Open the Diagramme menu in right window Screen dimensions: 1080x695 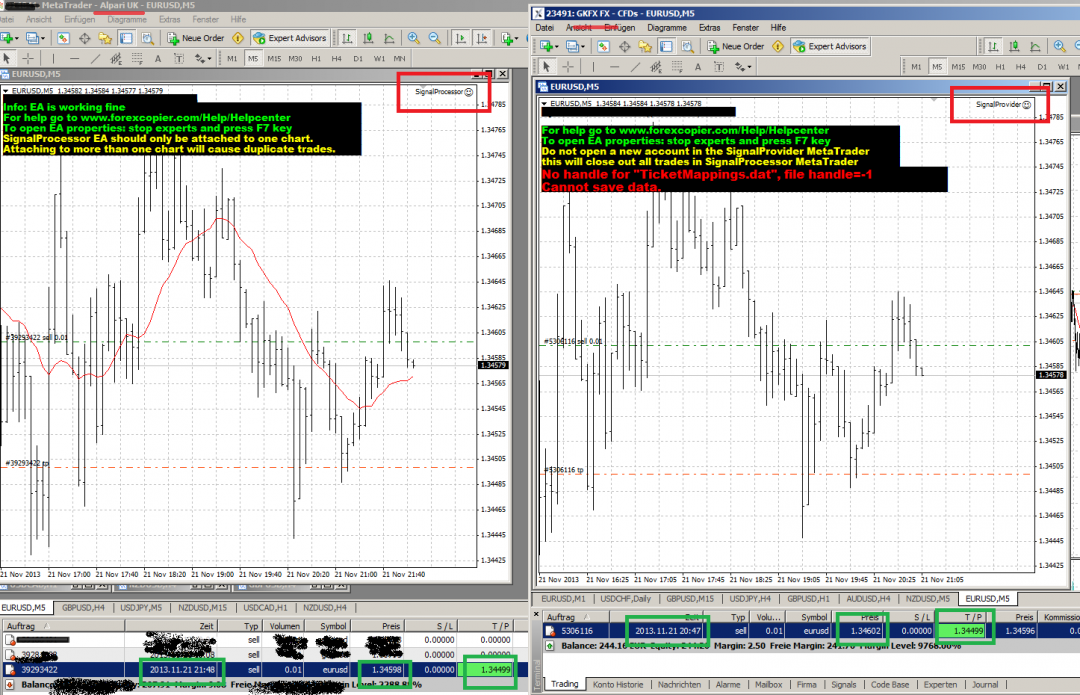[666, 27]
